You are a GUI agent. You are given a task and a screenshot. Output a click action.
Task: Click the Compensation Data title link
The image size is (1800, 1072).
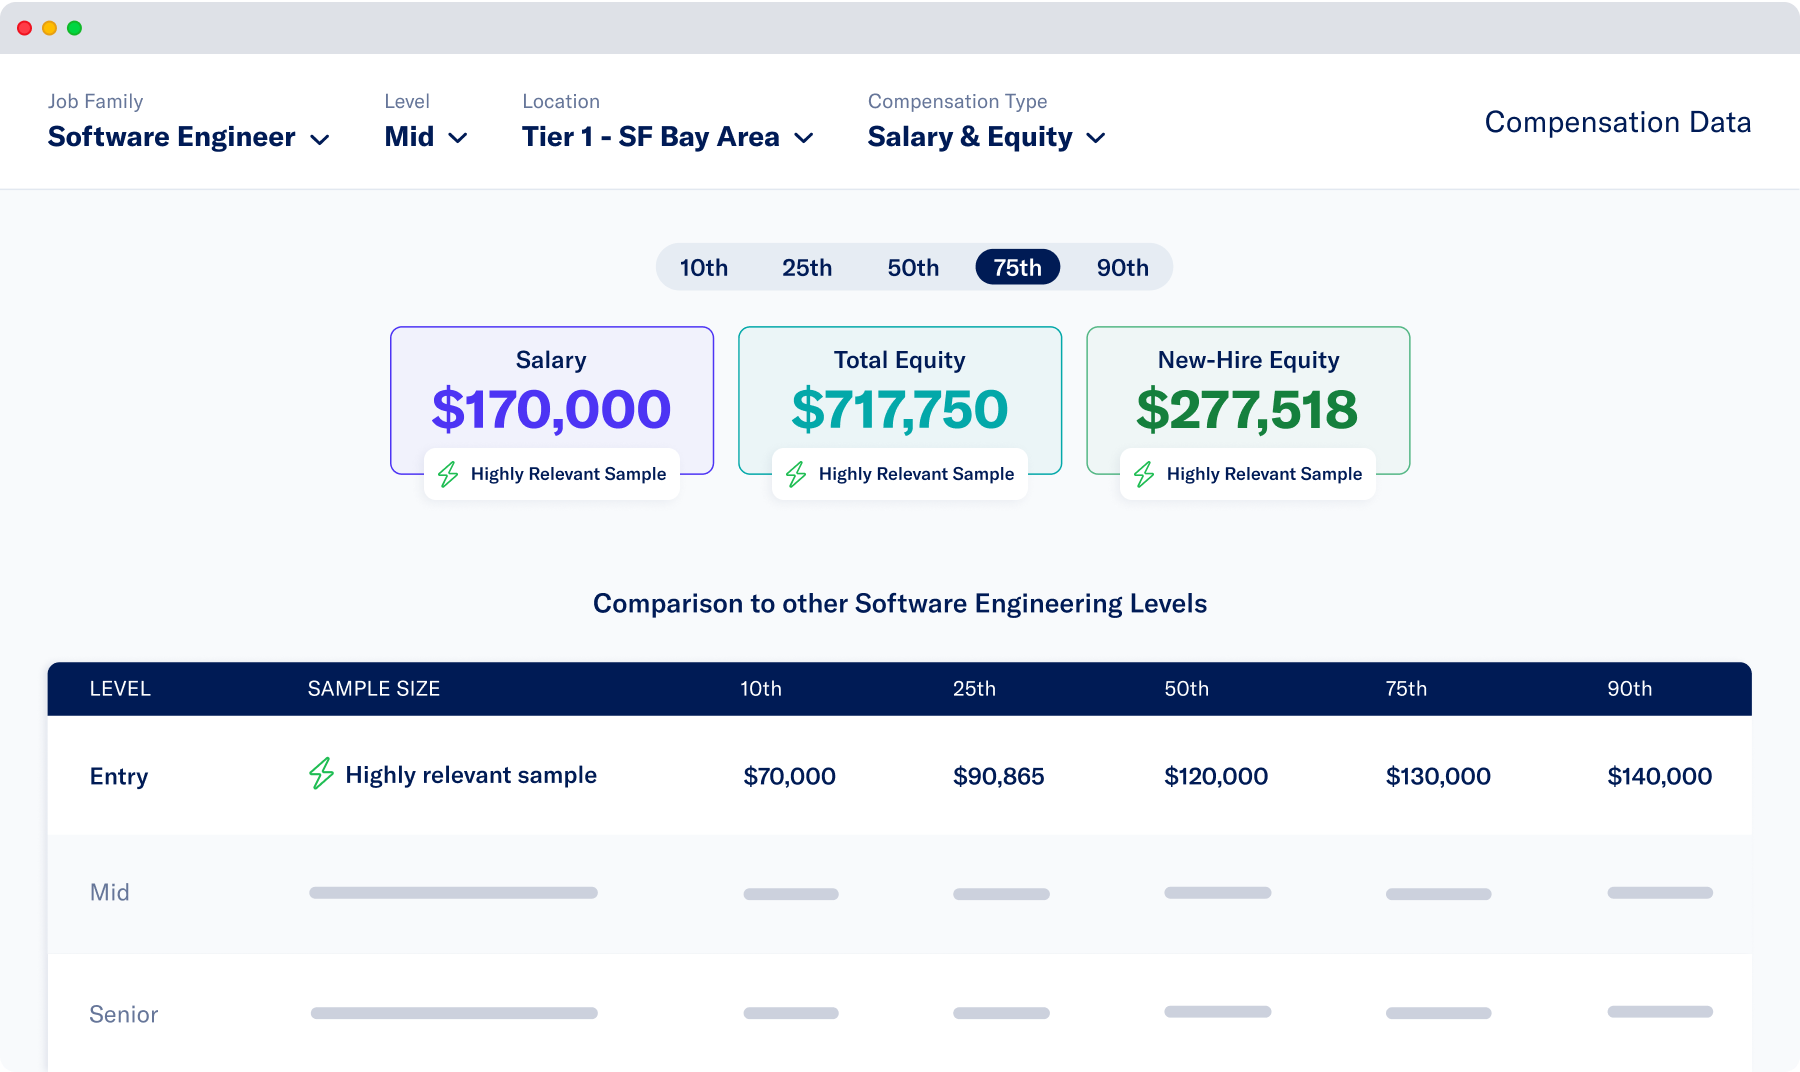(1618, 122)
